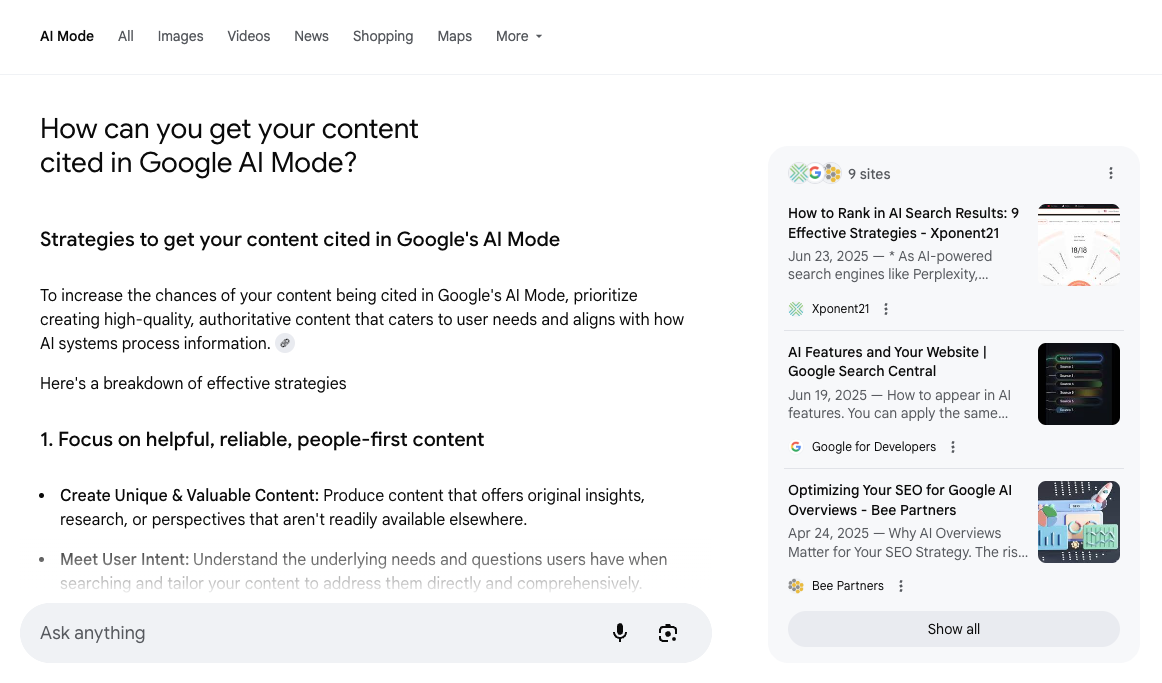Go to the News tab
Viewport: 1162px width, 683px height.
(311, 36)
